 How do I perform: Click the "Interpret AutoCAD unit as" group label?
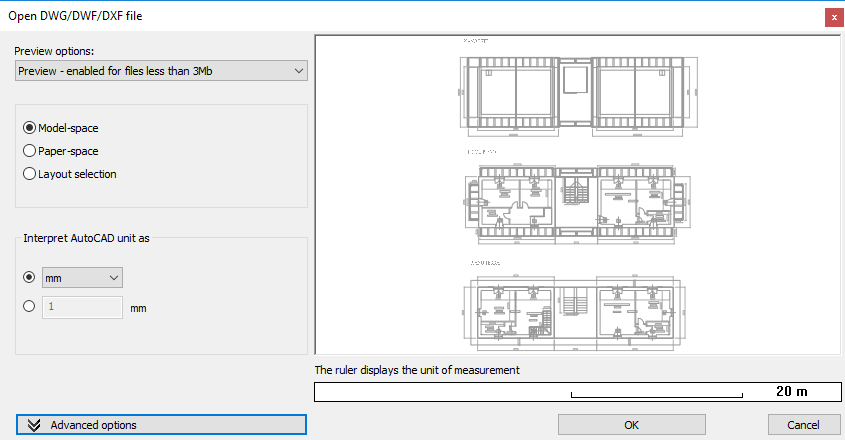coord(88,238)
